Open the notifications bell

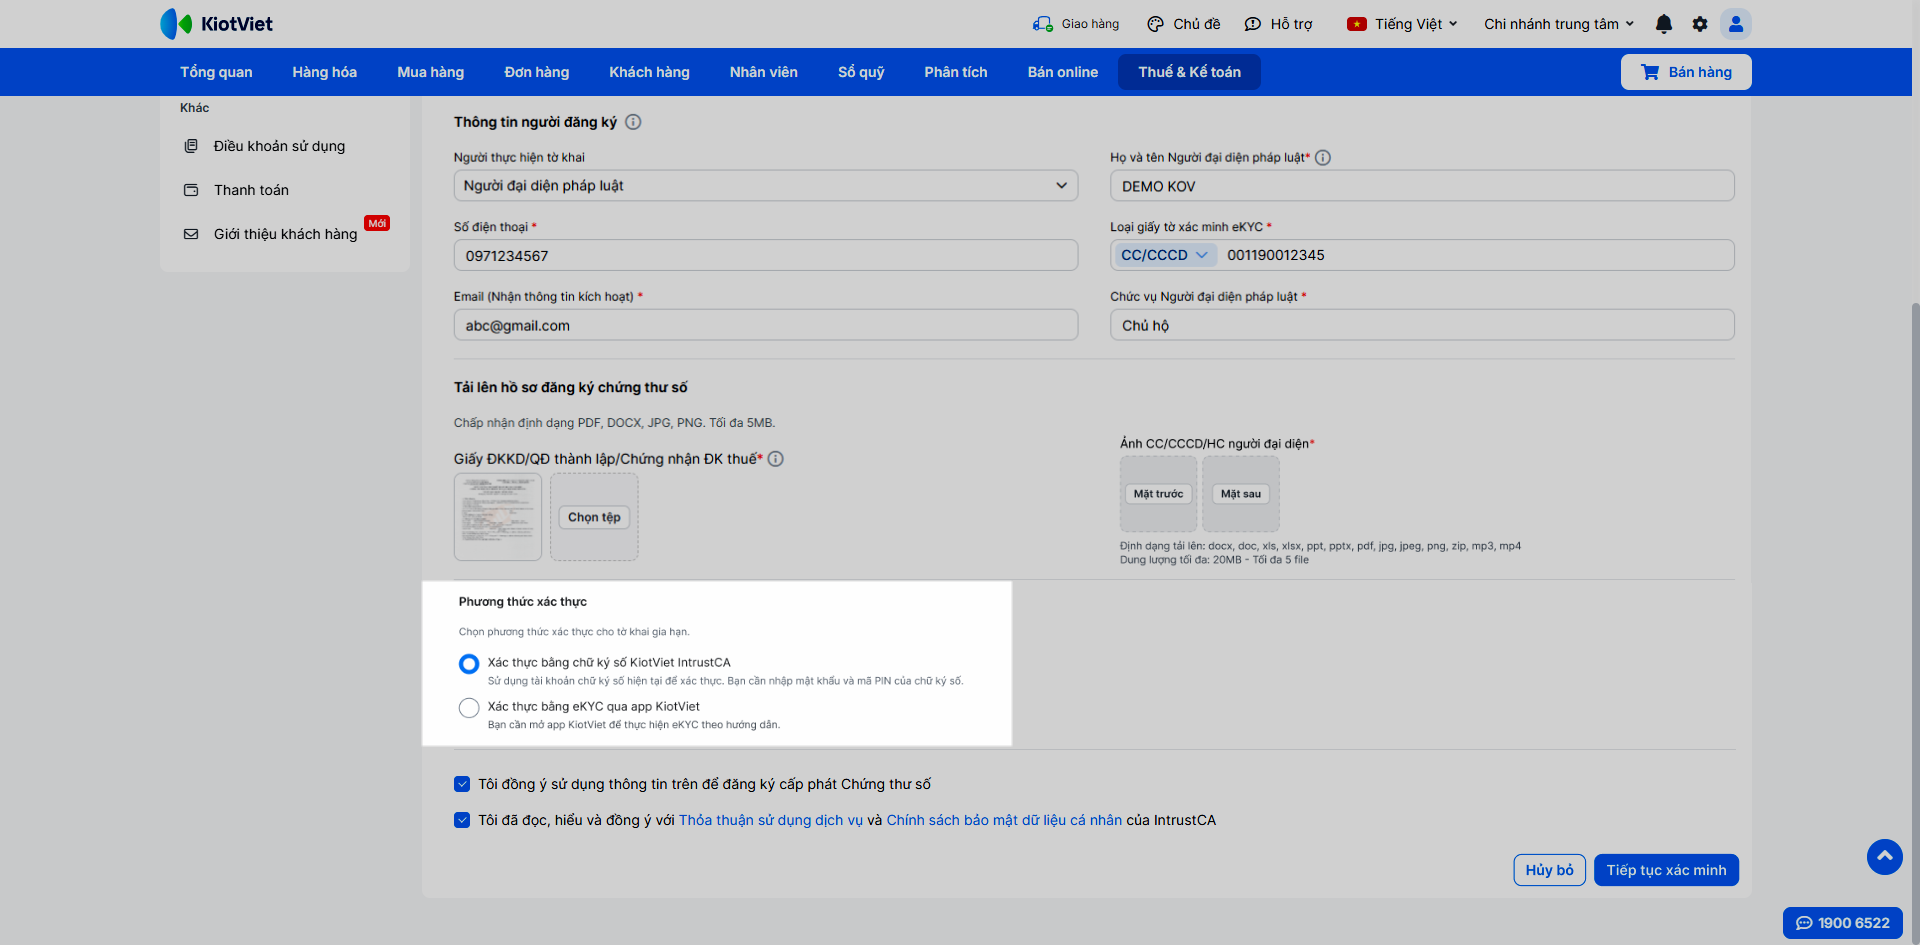click(x=1664, y=24)
